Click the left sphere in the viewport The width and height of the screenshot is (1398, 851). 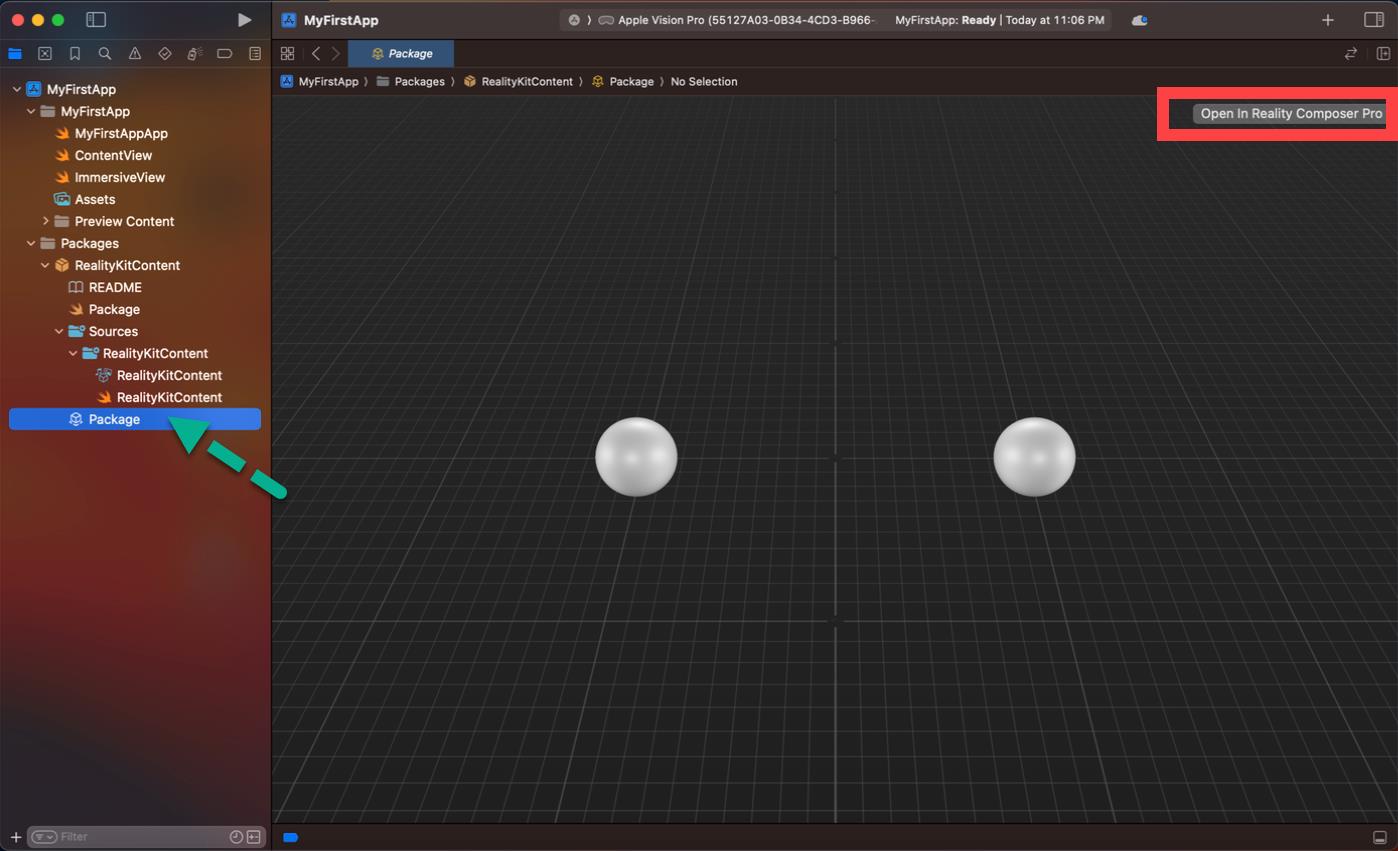636,457
